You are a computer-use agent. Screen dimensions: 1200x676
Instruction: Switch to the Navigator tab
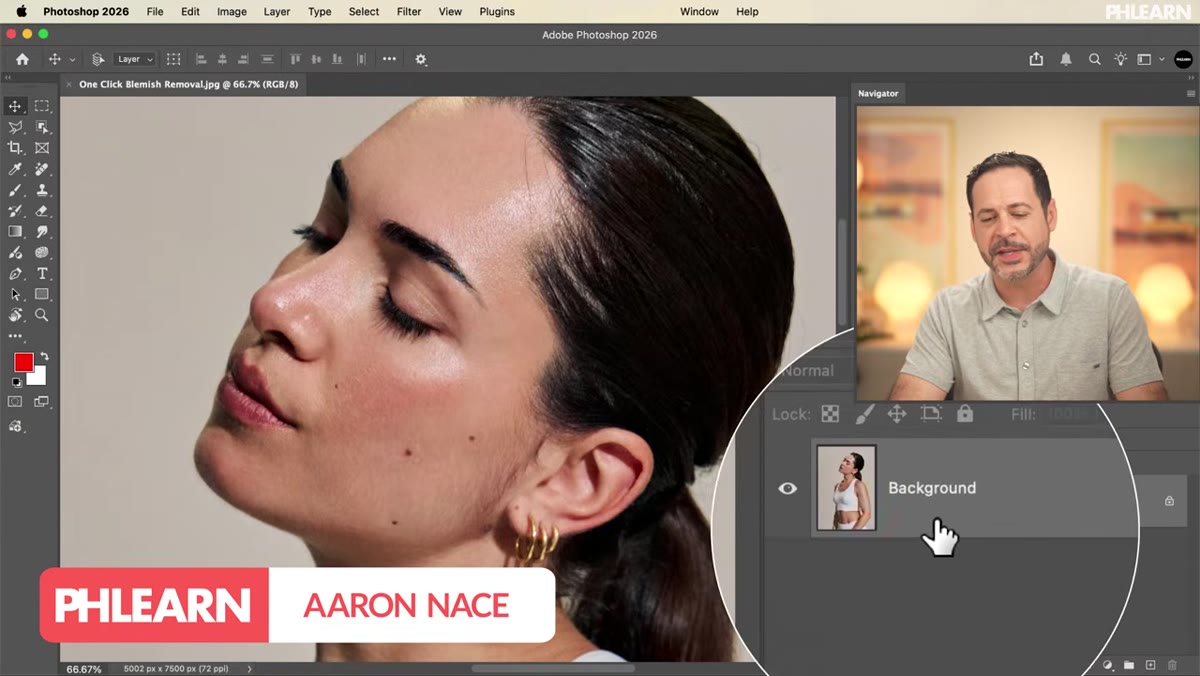tap(878, 93)
